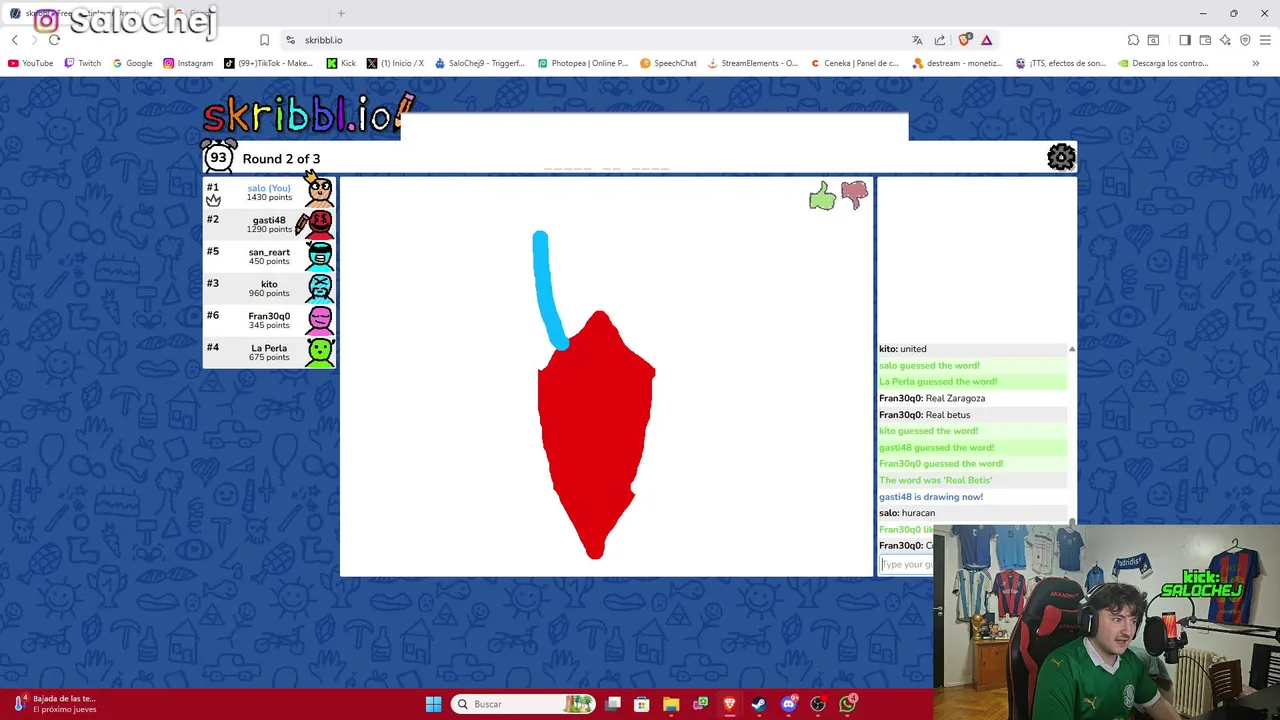Open File Explorer from taskbar
This screenshot has width=1280, height=720.
(671, 704)
